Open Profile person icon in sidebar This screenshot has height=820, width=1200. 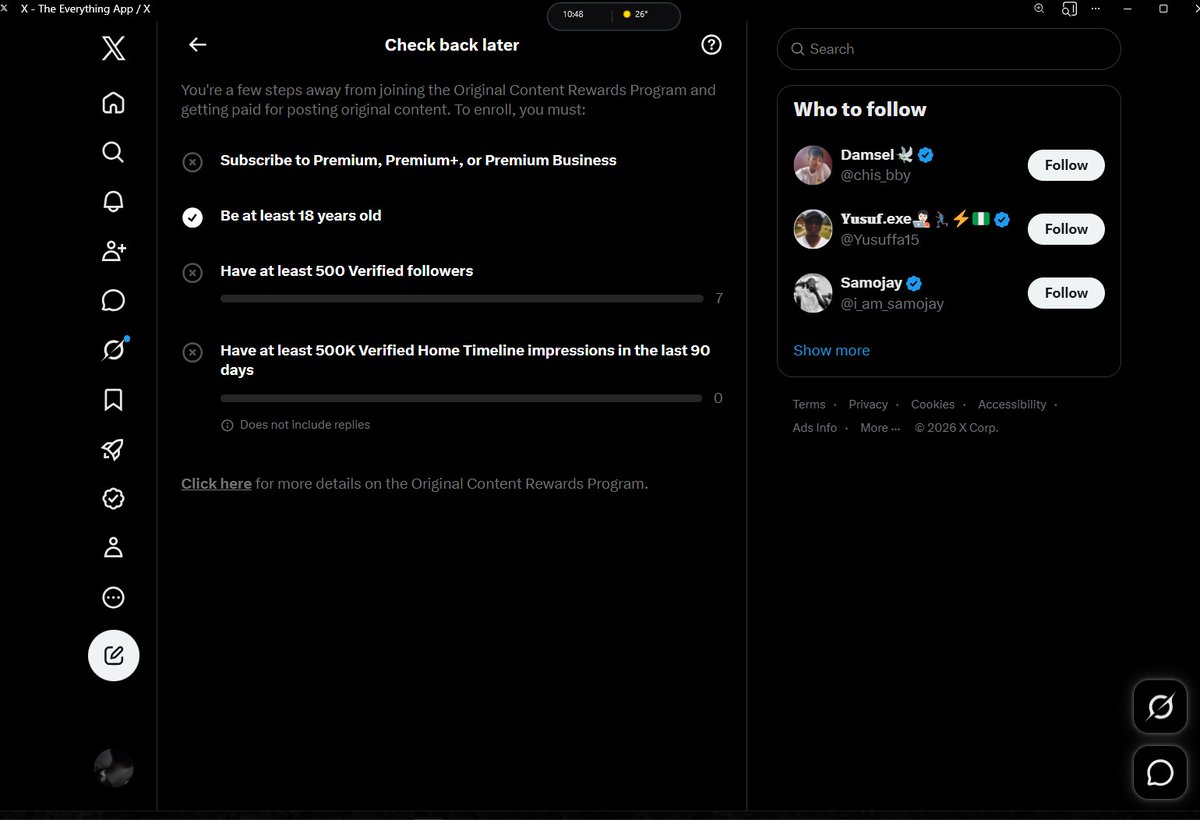tap(113, 548)
